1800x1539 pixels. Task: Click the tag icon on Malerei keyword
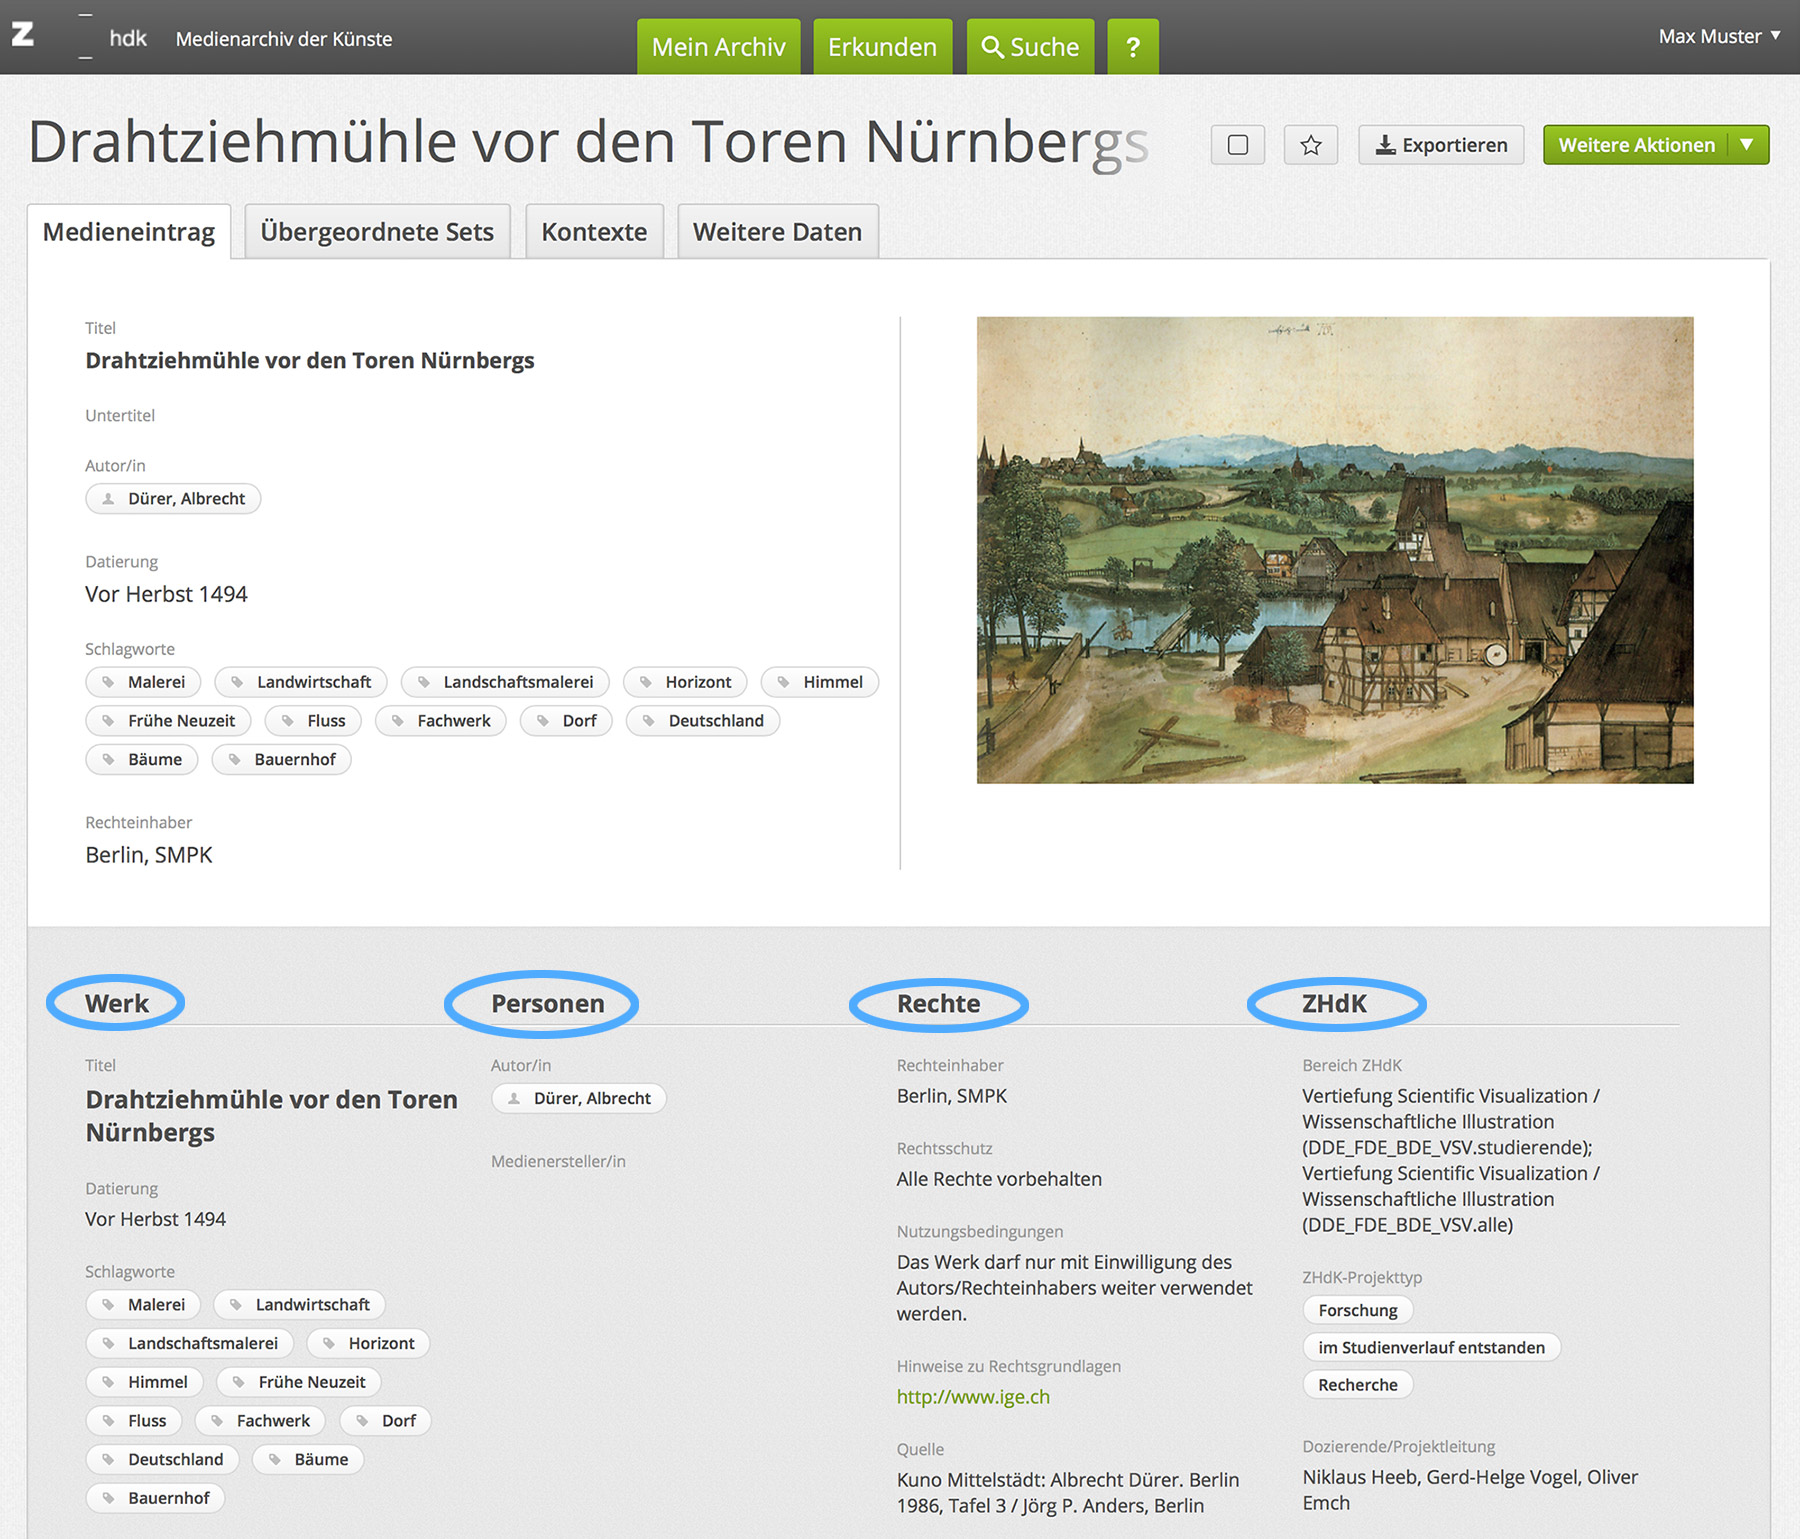click(x=109, y=682)
